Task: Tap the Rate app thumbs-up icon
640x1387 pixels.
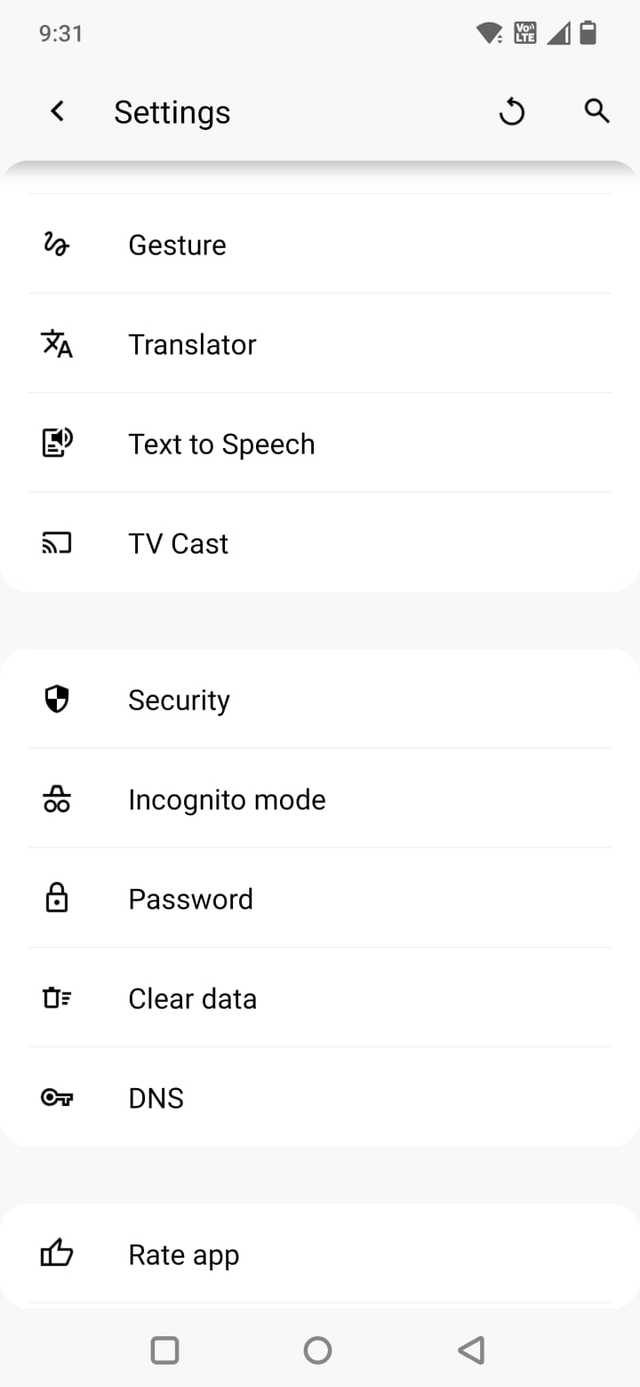Action: (x=57, y=1254)
